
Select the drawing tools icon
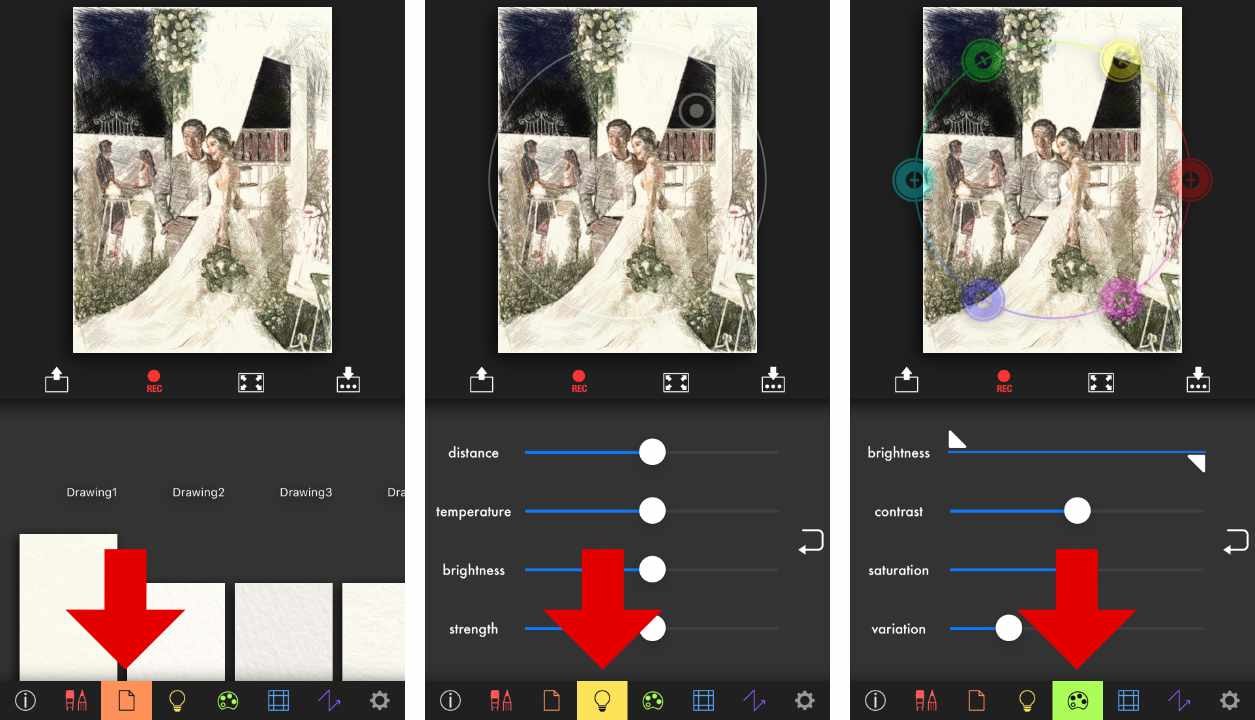pos(75,700)
